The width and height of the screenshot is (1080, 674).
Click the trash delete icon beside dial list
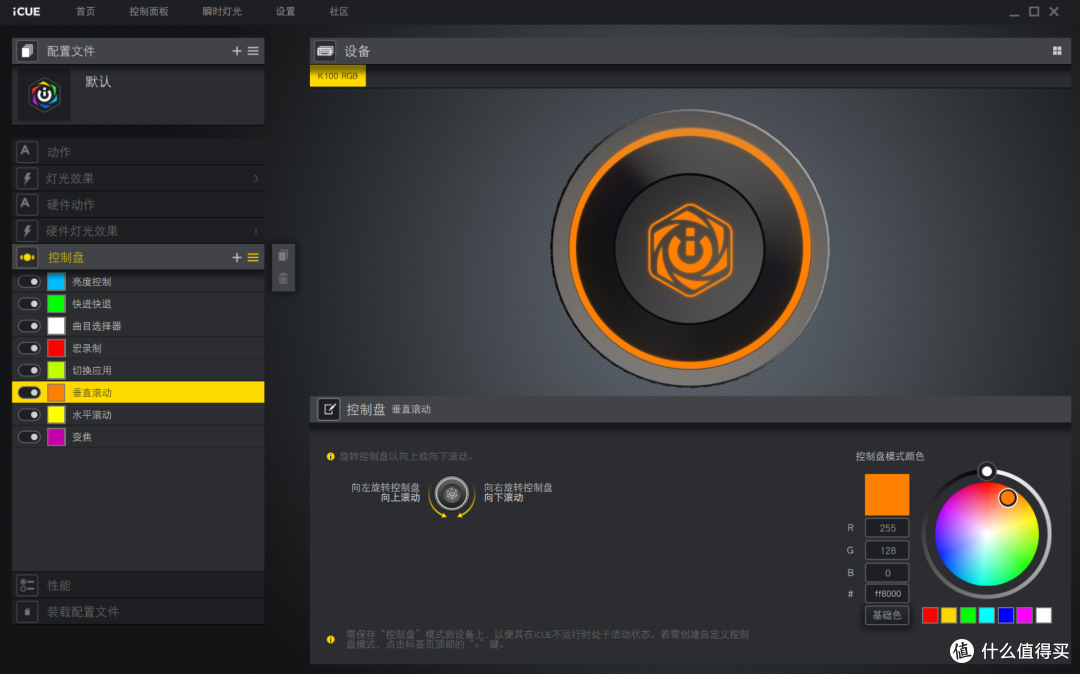[283, 279]
